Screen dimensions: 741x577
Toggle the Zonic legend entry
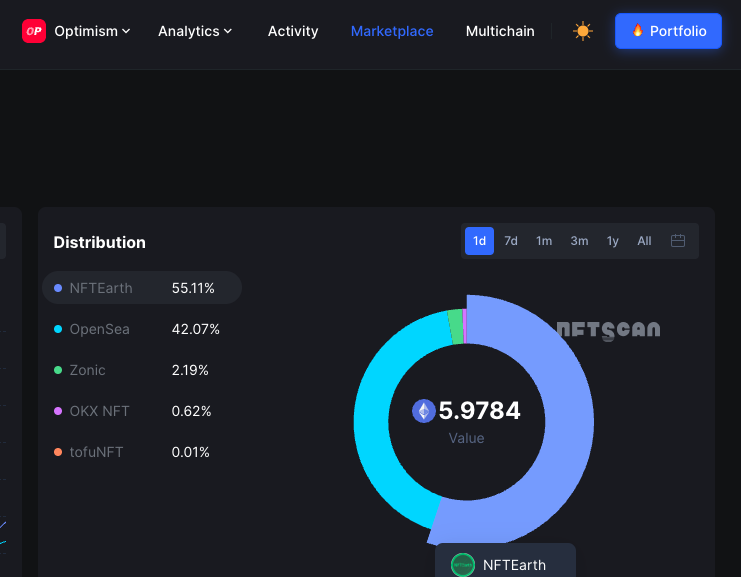[x=131, y=370]
